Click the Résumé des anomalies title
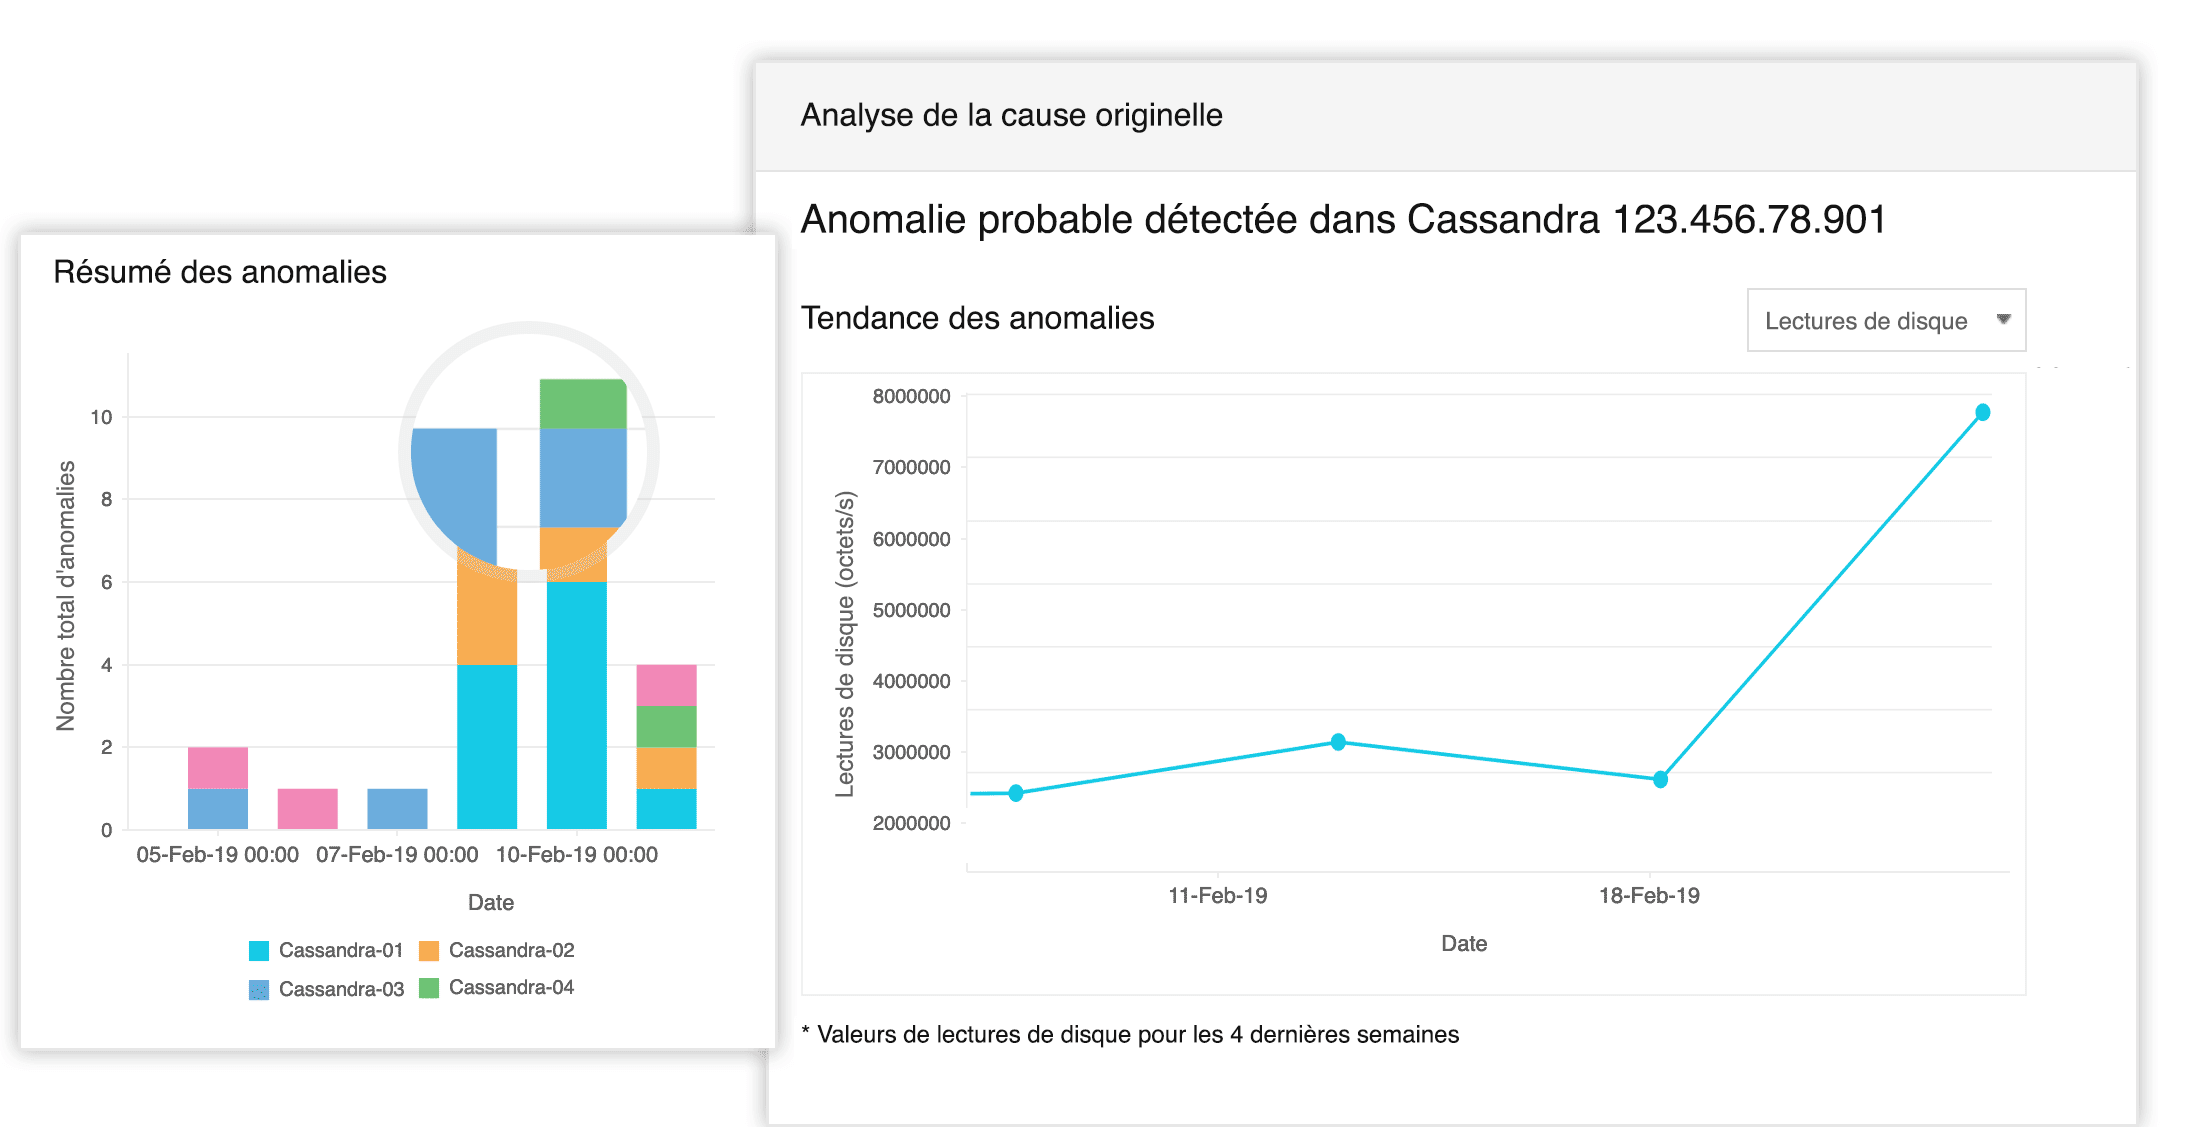The width and height of the screenshot is (2194, 1127). 220,272
